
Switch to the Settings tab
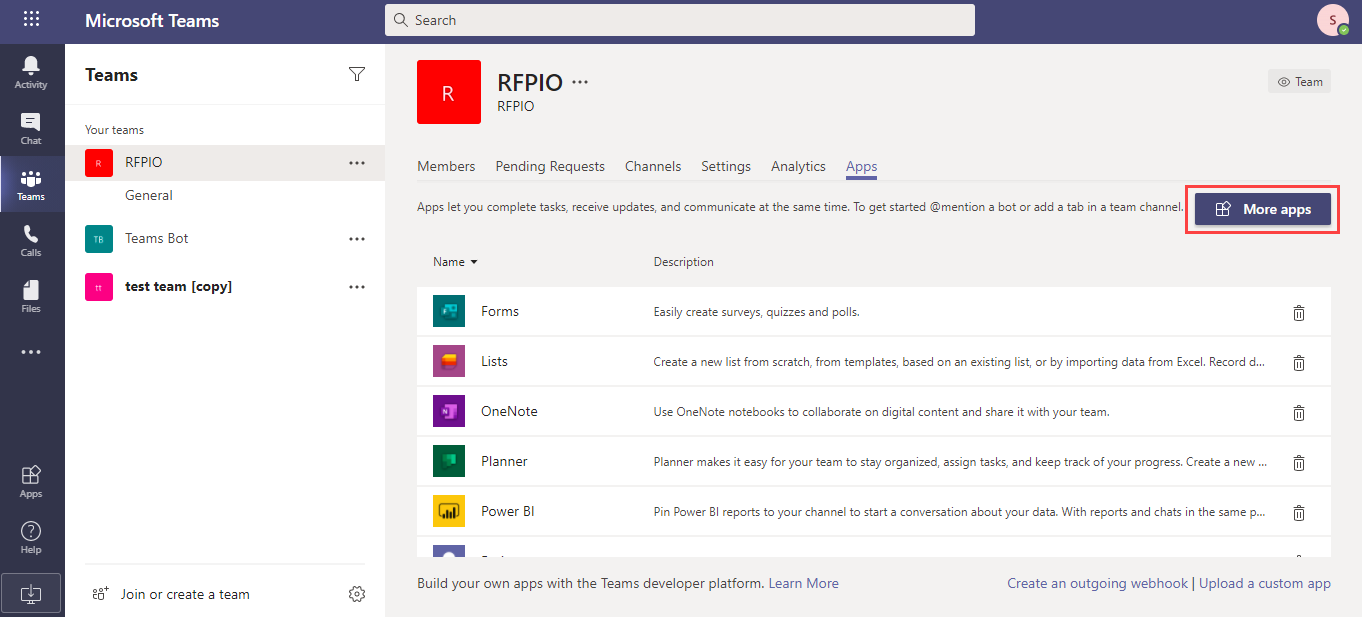click(726, 166)
